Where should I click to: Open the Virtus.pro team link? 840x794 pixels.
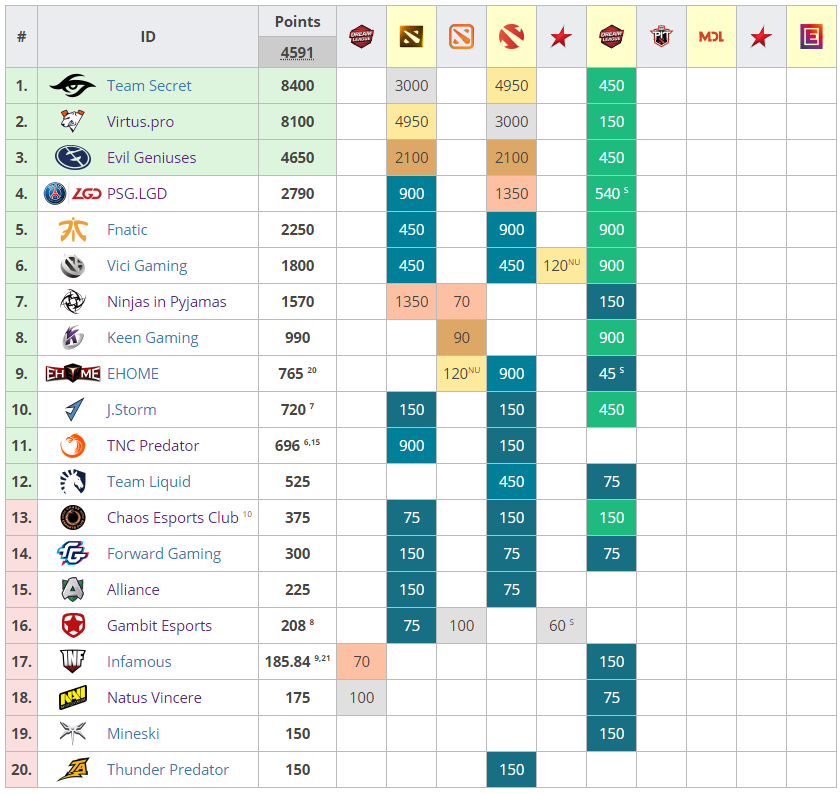(x=140, y=122)
